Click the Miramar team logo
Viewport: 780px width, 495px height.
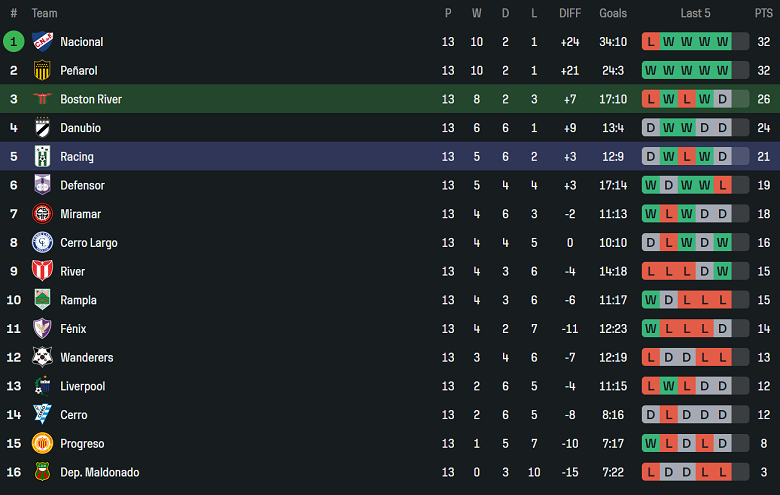click(x=42, y=214)
